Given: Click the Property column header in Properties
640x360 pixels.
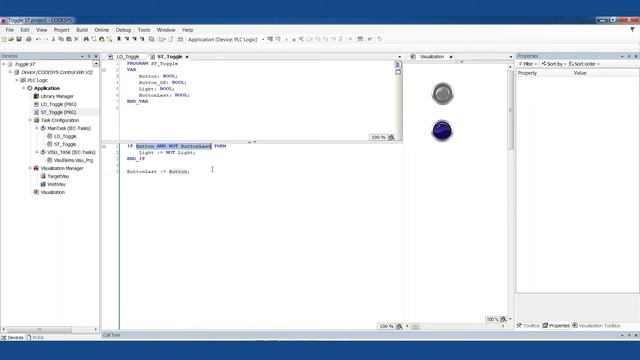Looking at the screenshot, I should pyautogui.click(x=527, y=73).
